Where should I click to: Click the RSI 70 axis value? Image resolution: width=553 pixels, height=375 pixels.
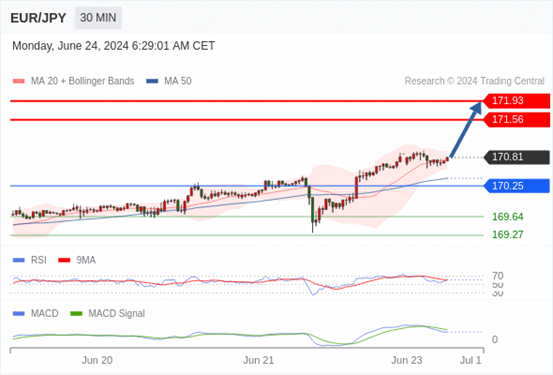coord(498,276)
